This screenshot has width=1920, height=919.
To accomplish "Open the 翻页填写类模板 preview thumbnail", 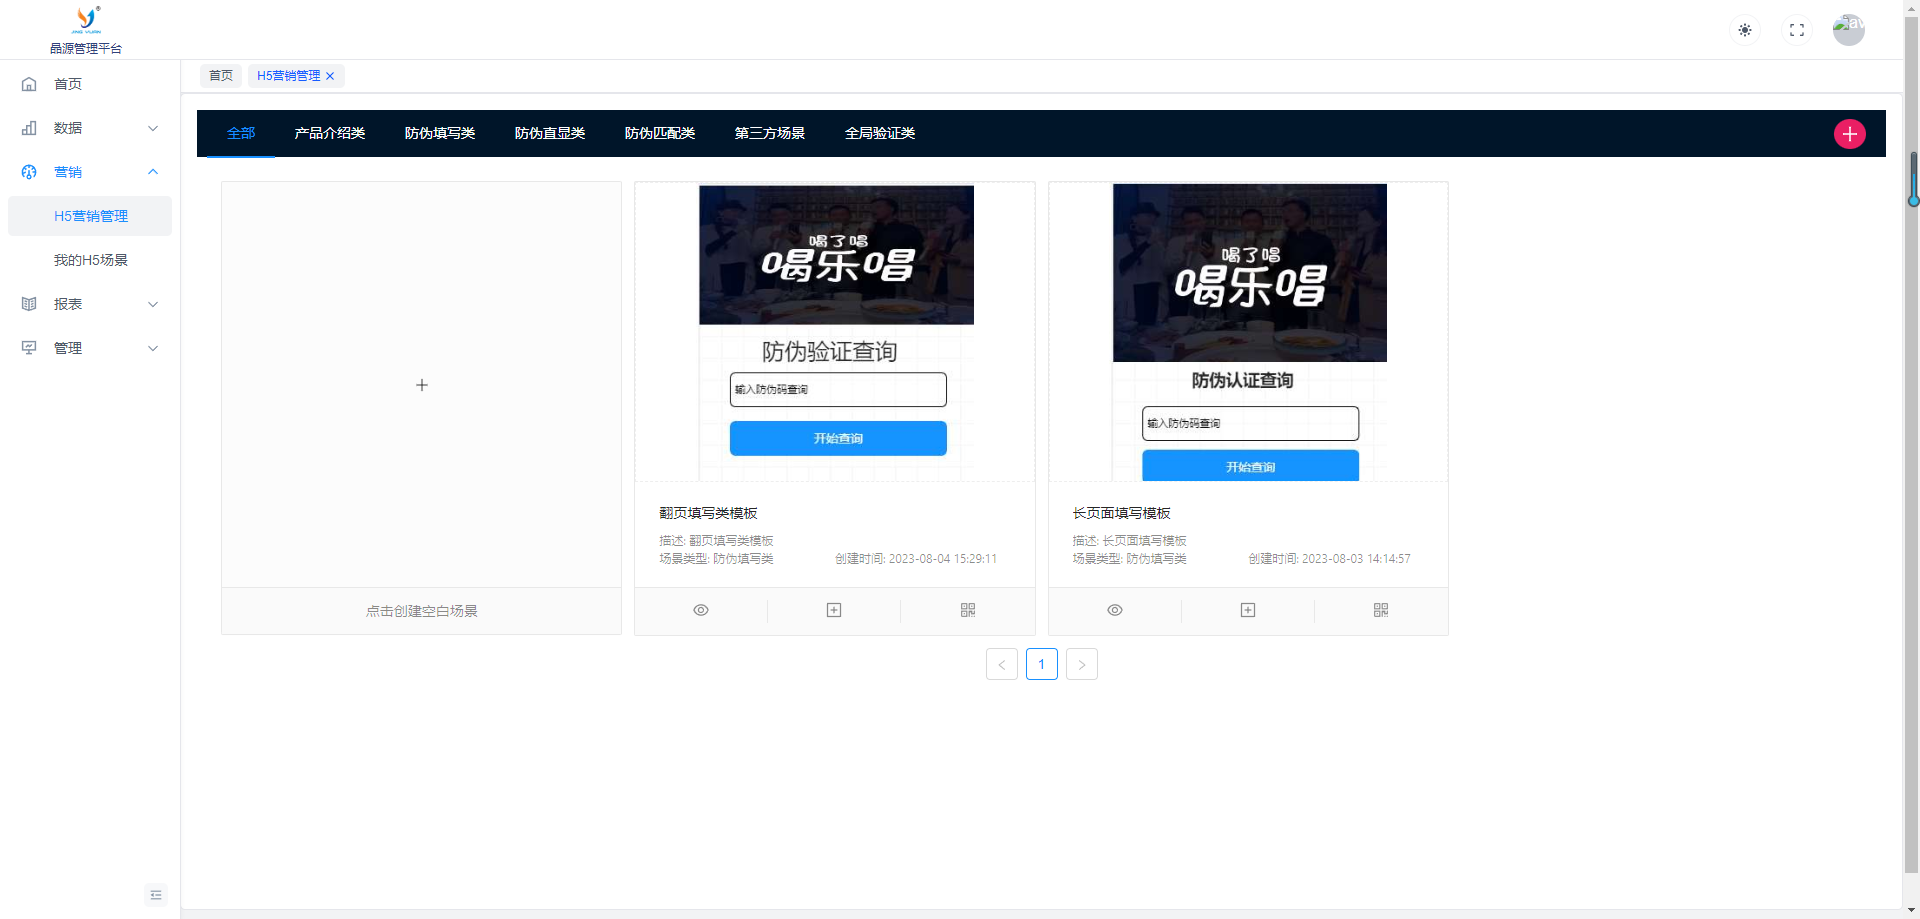I will tap(835, 332).
